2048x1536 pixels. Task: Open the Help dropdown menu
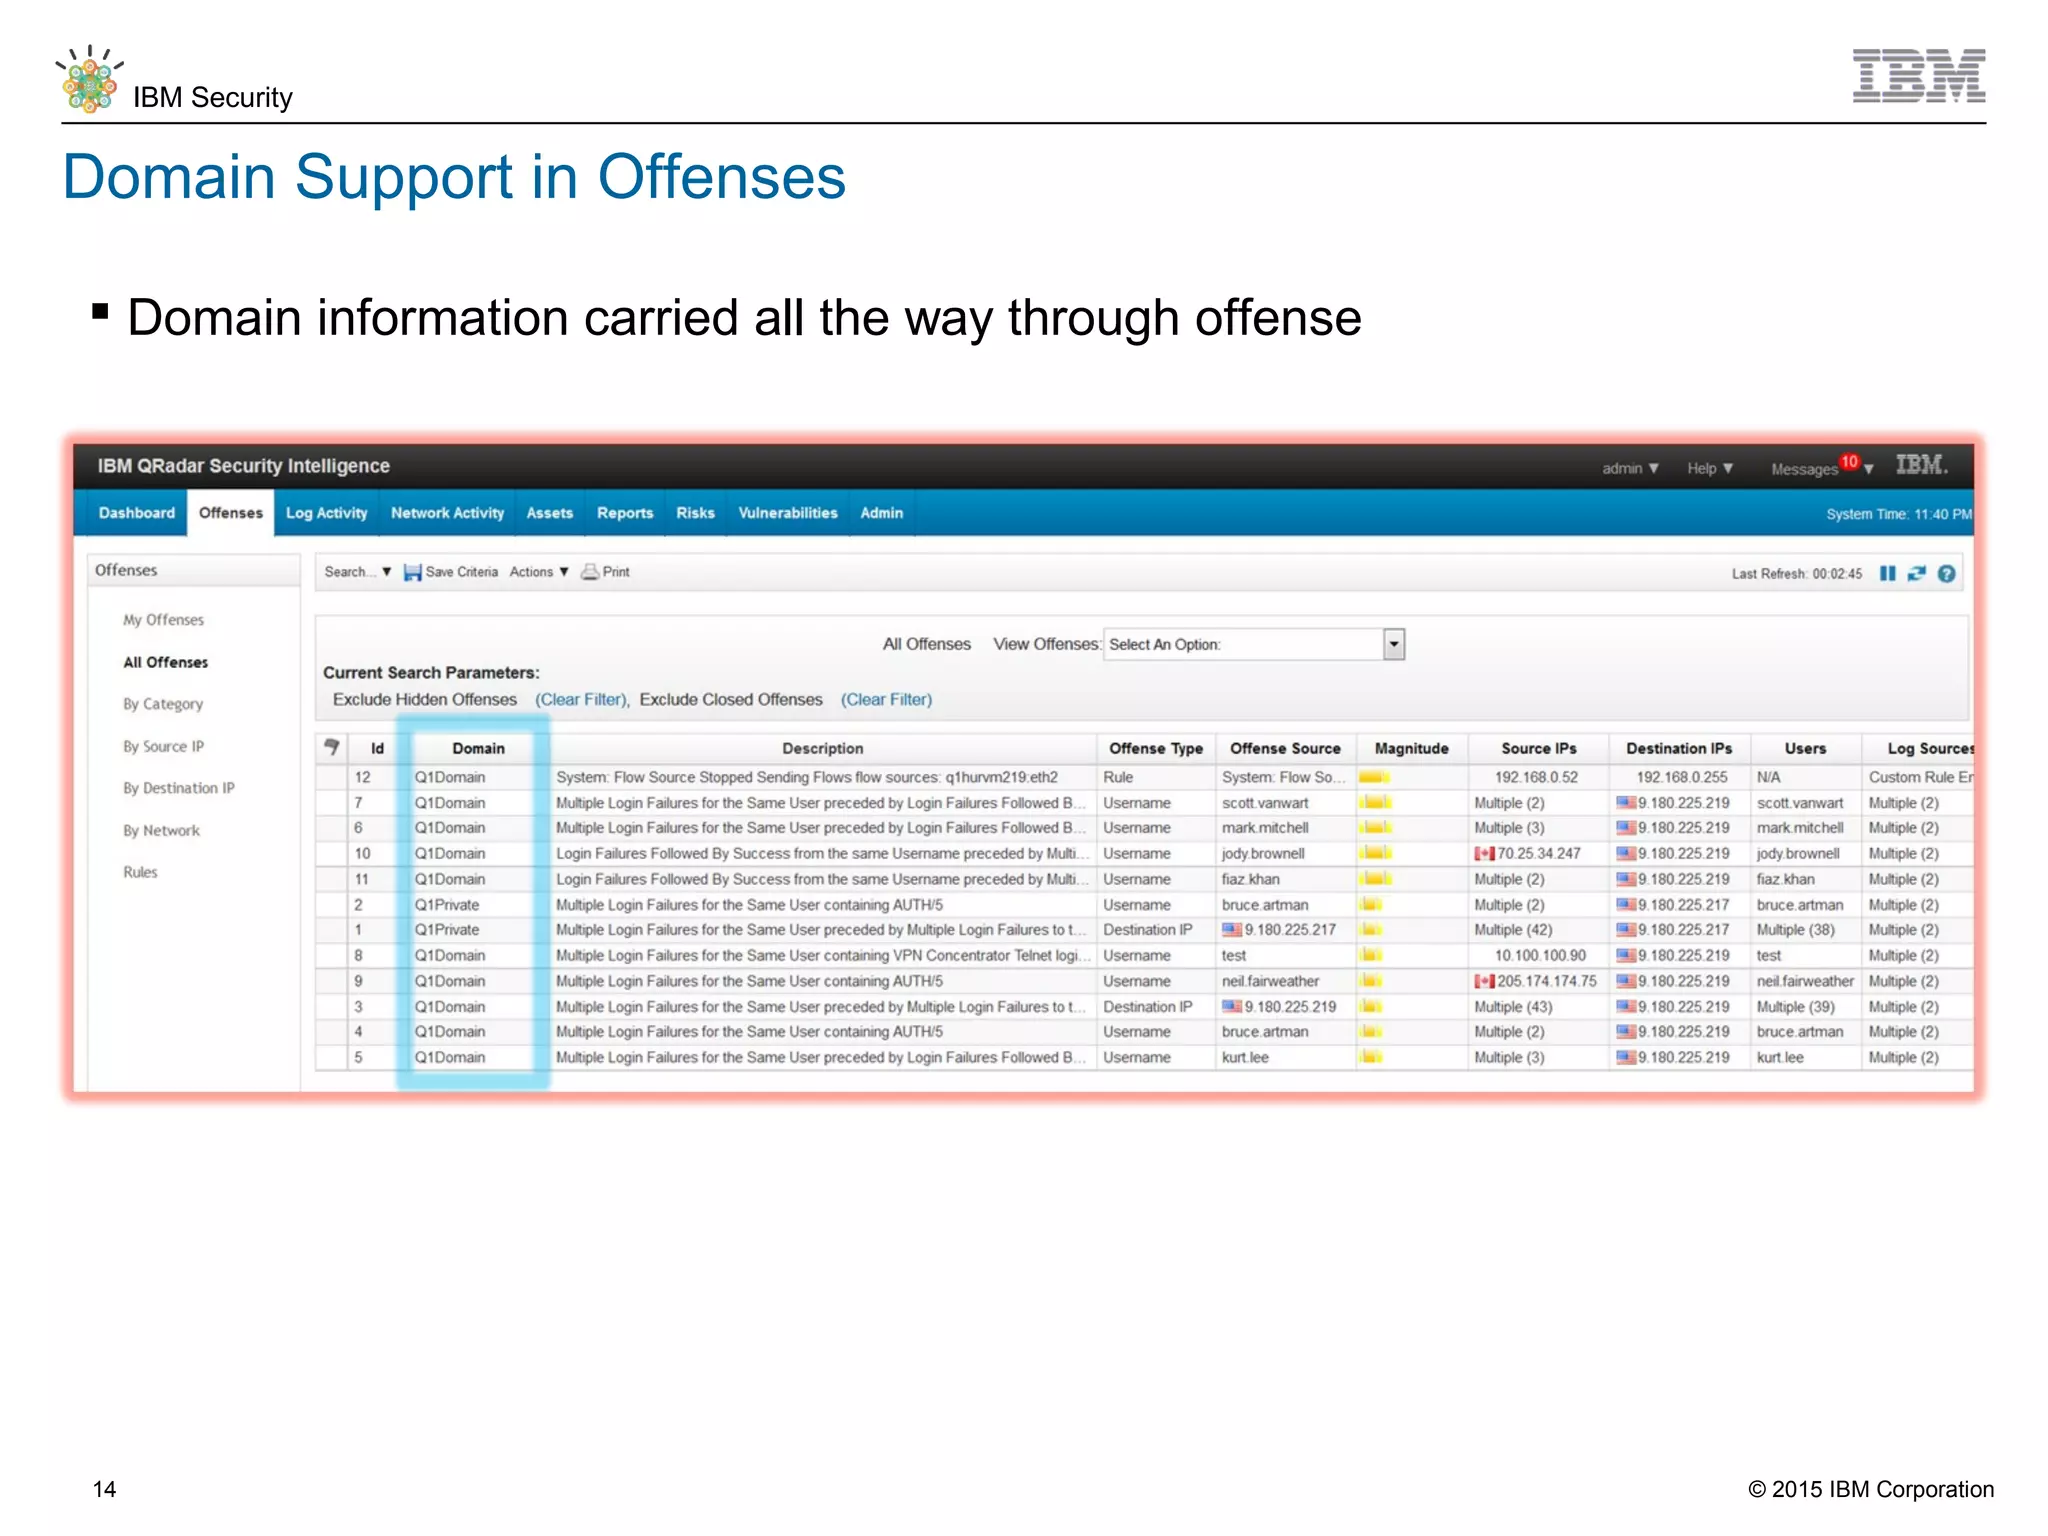[1710, 468]
